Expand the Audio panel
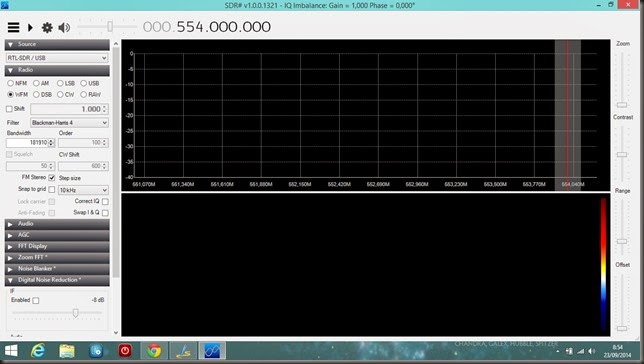Image resolution: width=644 pixels, height=364 pixels. (57, 224)
